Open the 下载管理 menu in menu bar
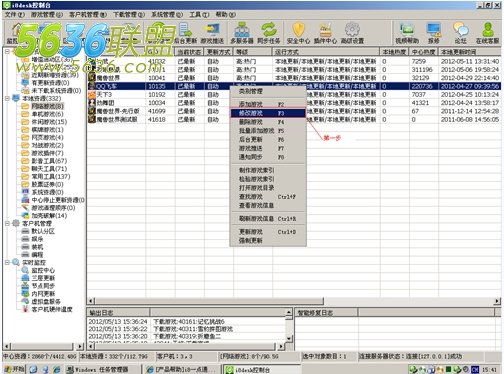The height and width of the screenshot is (374, 504). tap(129, 15)
